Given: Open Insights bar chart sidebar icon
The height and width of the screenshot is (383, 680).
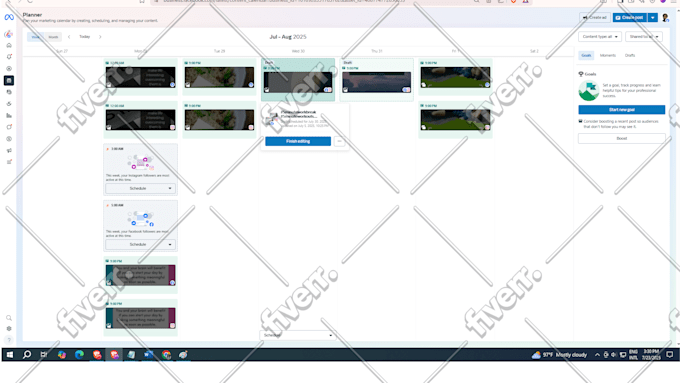Looking at the screenshot, I should coord(9,115).
